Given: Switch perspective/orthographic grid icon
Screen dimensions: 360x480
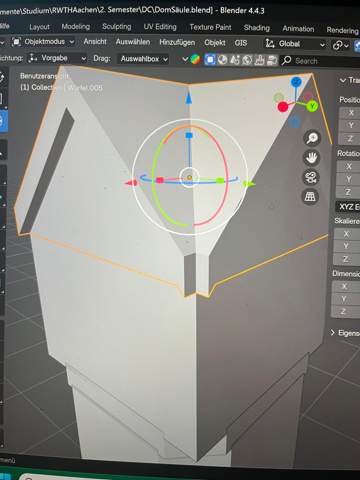Looking at the screenshot, I should (310, 197).
